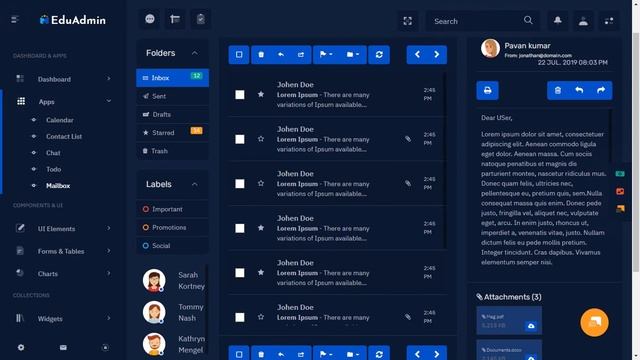Reply to the opened message
Viewport: 640px width, 360px height.
pyautogui.click(x=579, y=90)
